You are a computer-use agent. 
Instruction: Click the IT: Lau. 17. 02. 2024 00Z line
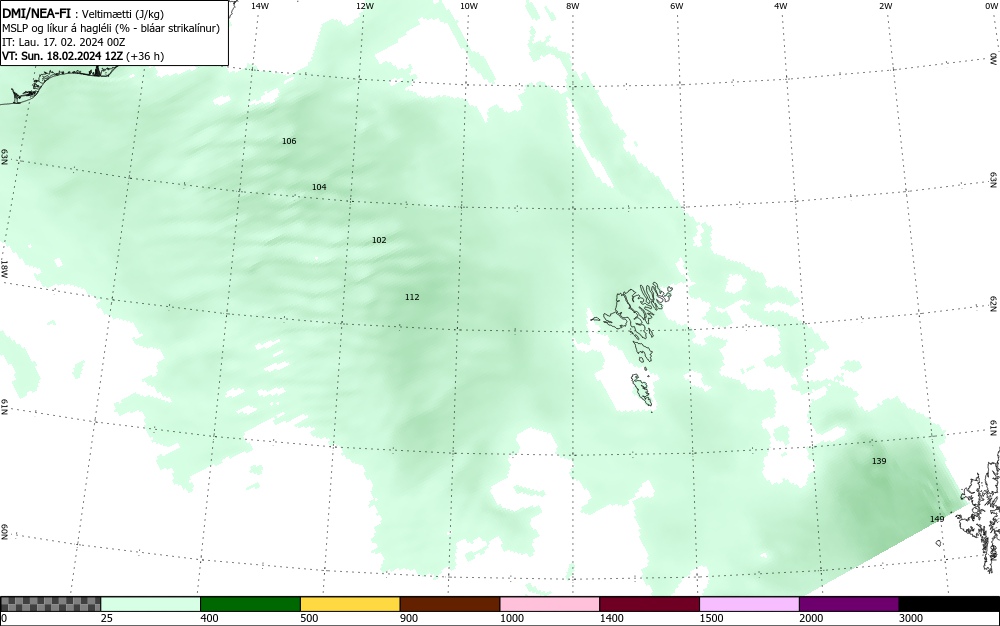point(64,42)
